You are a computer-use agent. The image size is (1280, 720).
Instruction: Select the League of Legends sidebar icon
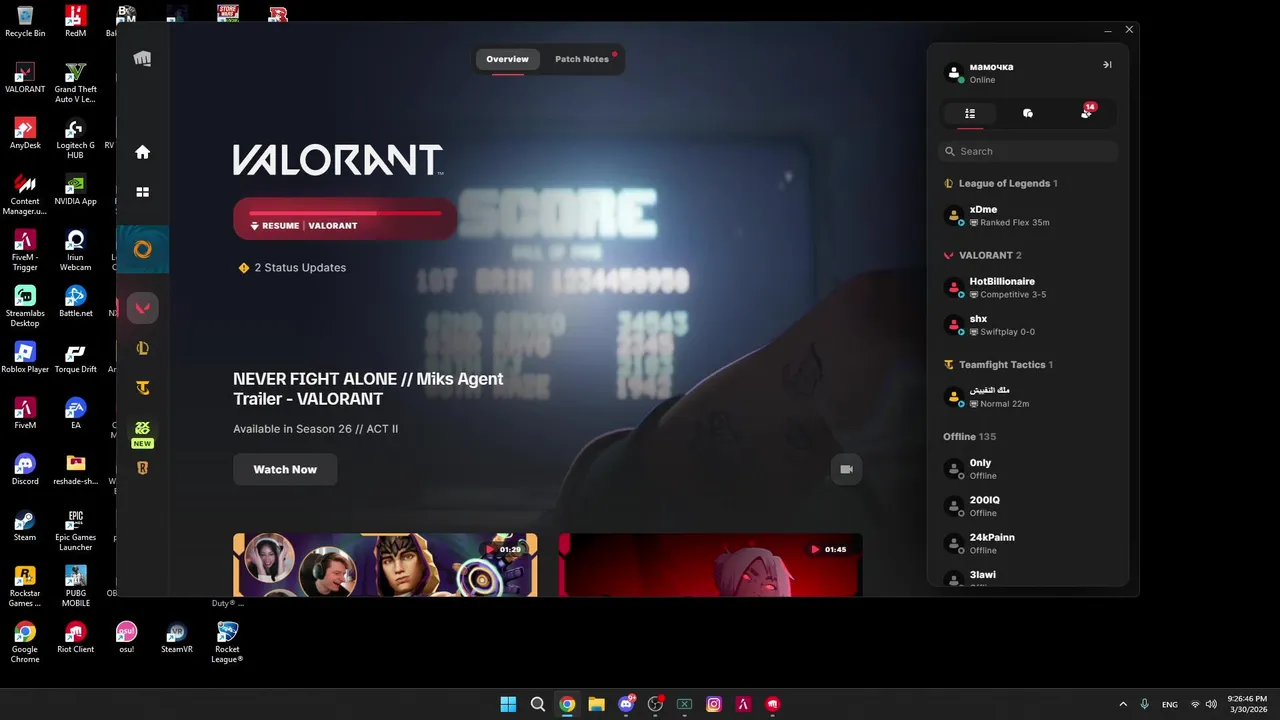tap(143, 348)
